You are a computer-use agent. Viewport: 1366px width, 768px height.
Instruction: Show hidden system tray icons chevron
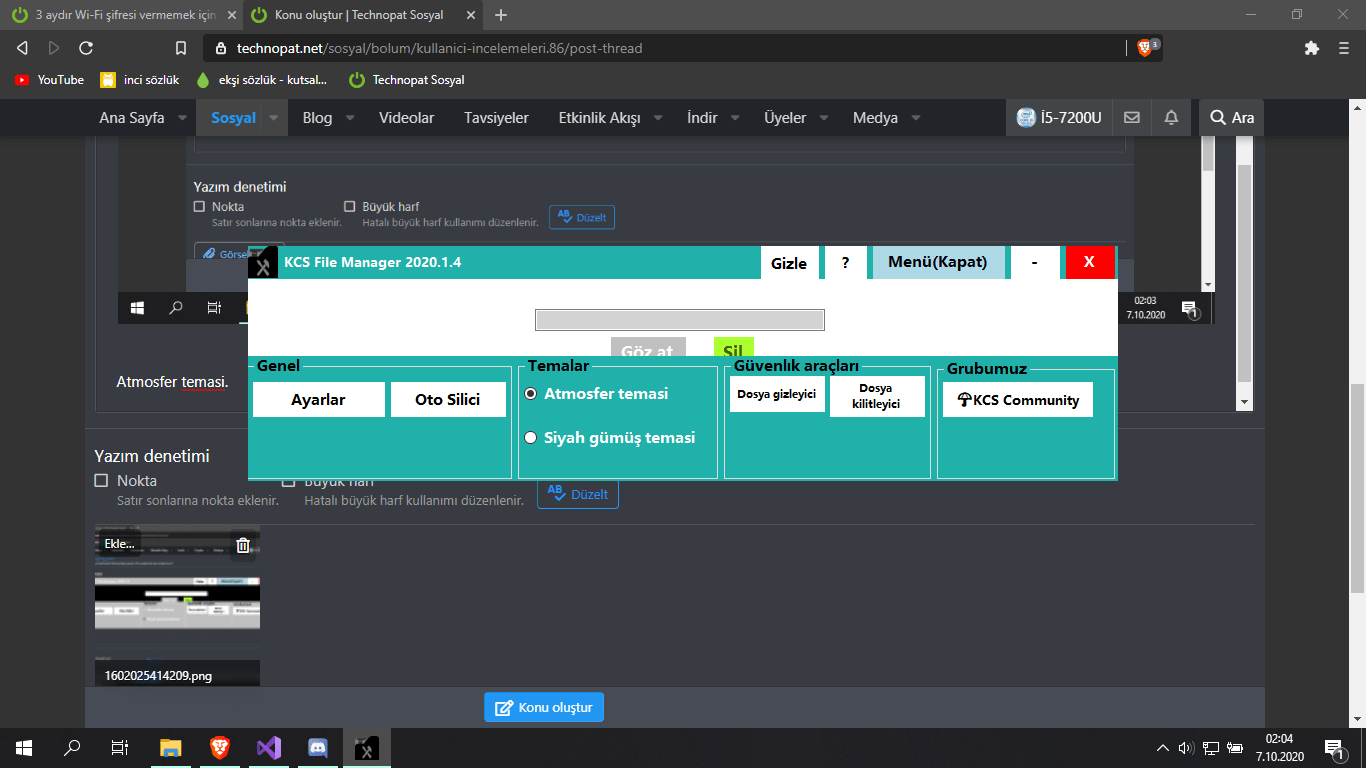(1162, 747)
